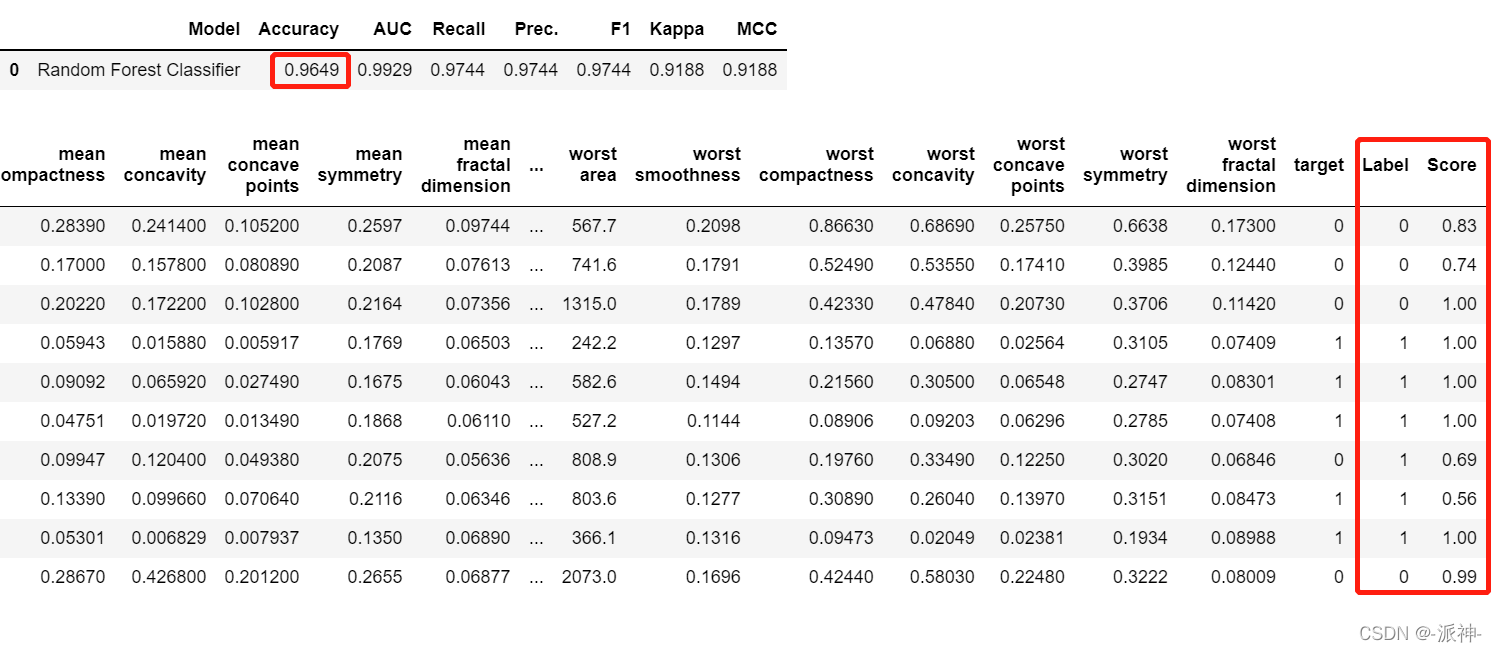Select the F1 column header
The height and width of the screenshot is (652, 1497).
[620, 29]
